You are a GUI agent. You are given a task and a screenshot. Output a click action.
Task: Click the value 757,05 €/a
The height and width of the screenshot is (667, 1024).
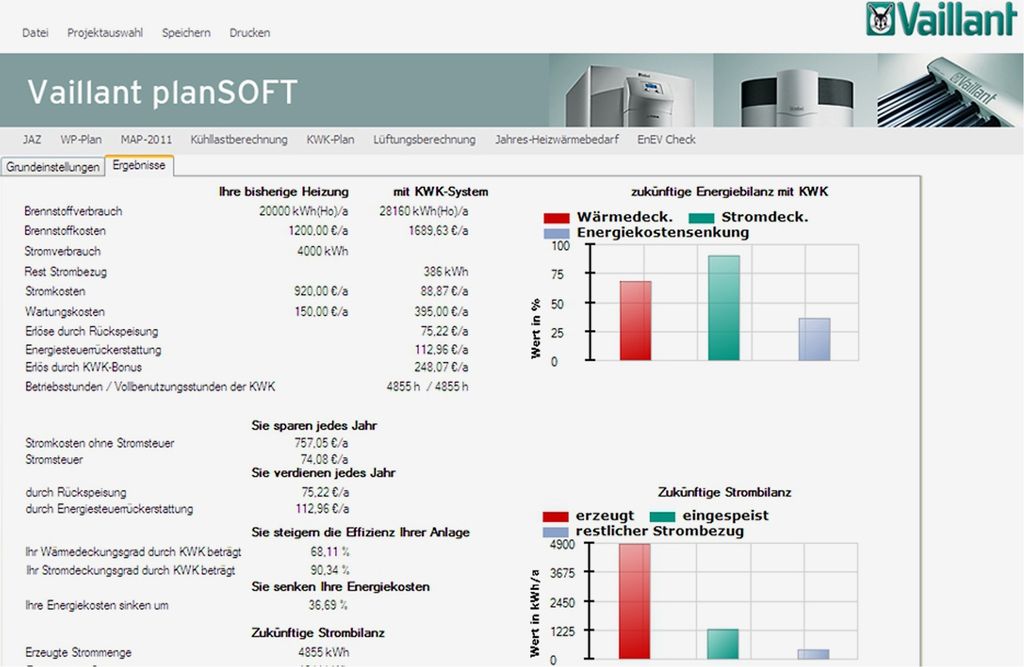(x=321, y=444)
